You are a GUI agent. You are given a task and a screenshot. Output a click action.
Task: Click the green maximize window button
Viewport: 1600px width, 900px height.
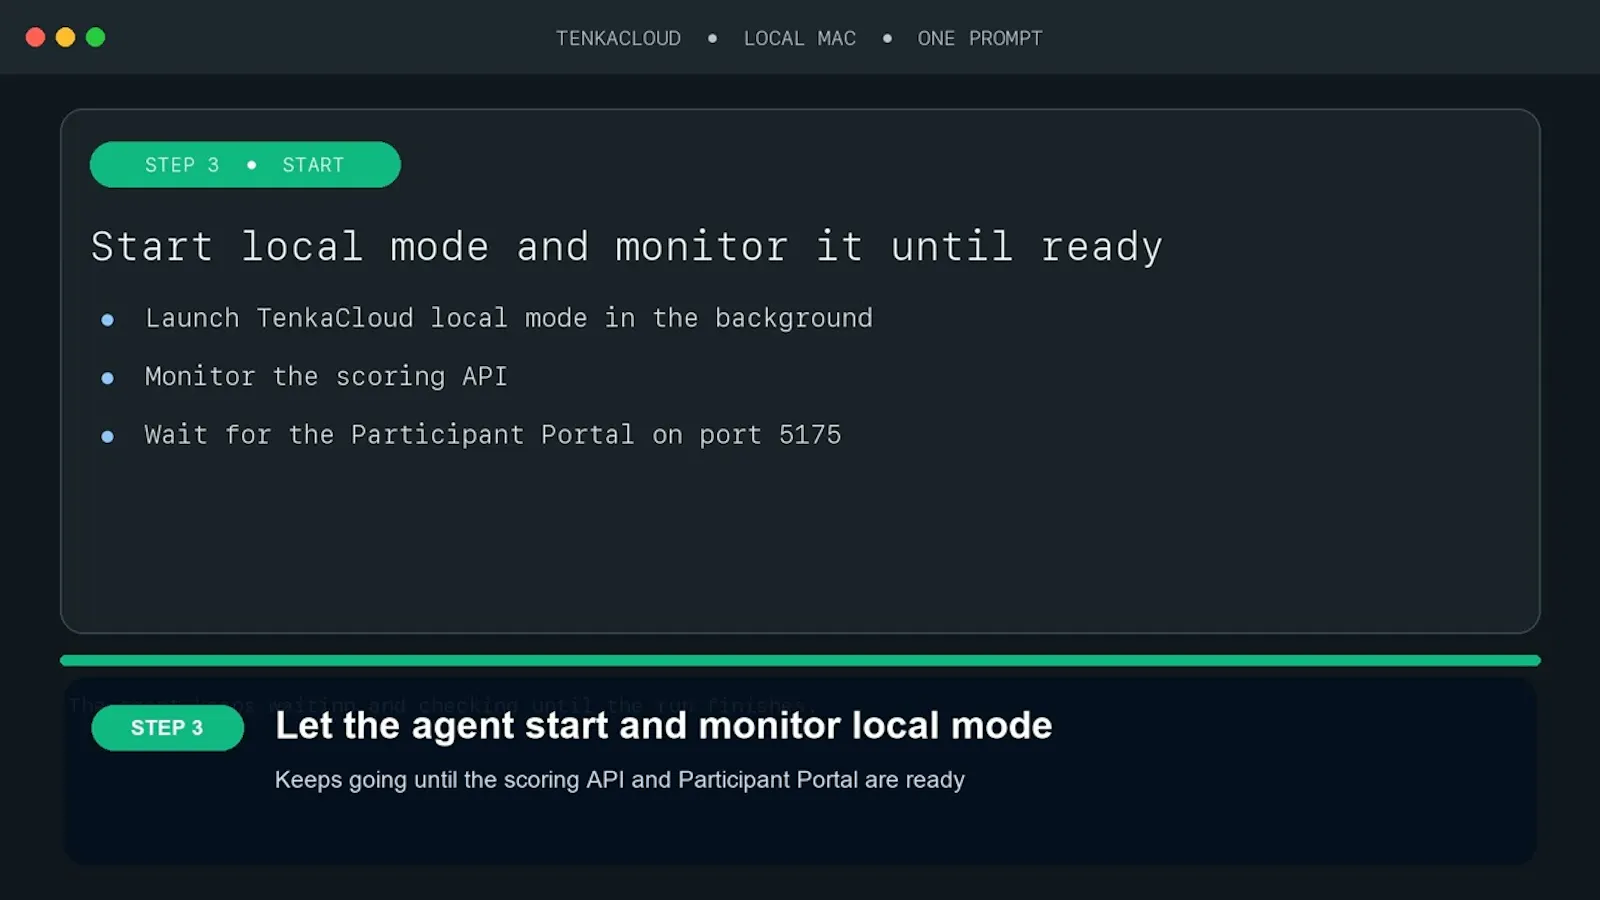pyautogui.click(x=95, y=37)
